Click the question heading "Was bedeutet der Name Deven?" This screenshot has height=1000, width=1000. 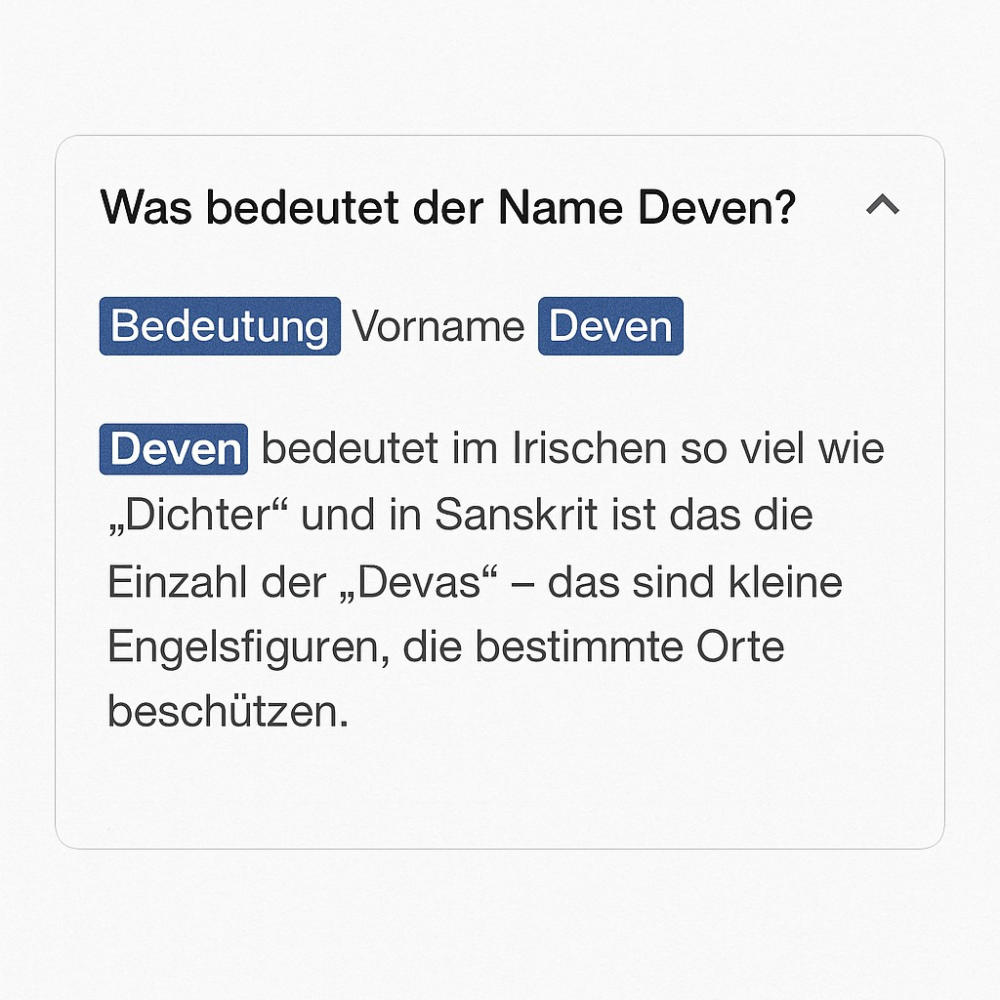pyautogui.click(x=448, y=207)
